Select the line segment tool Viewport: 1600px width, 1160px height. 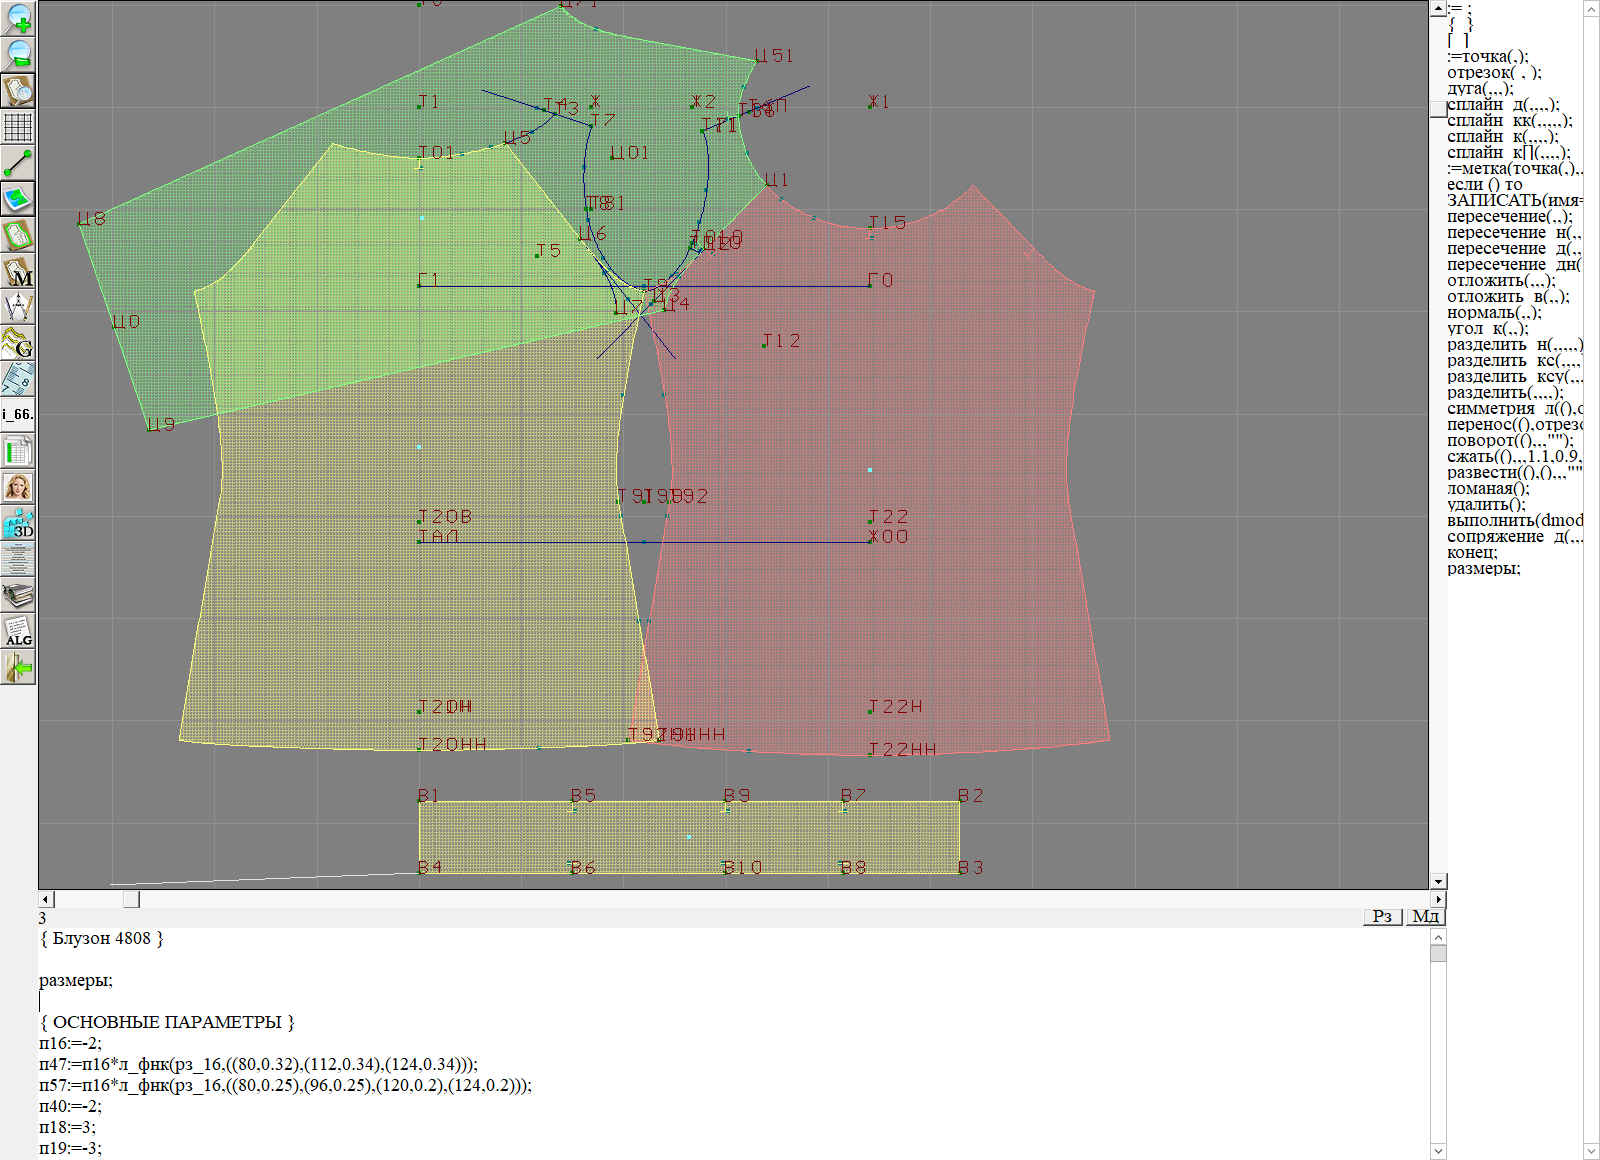18,163
